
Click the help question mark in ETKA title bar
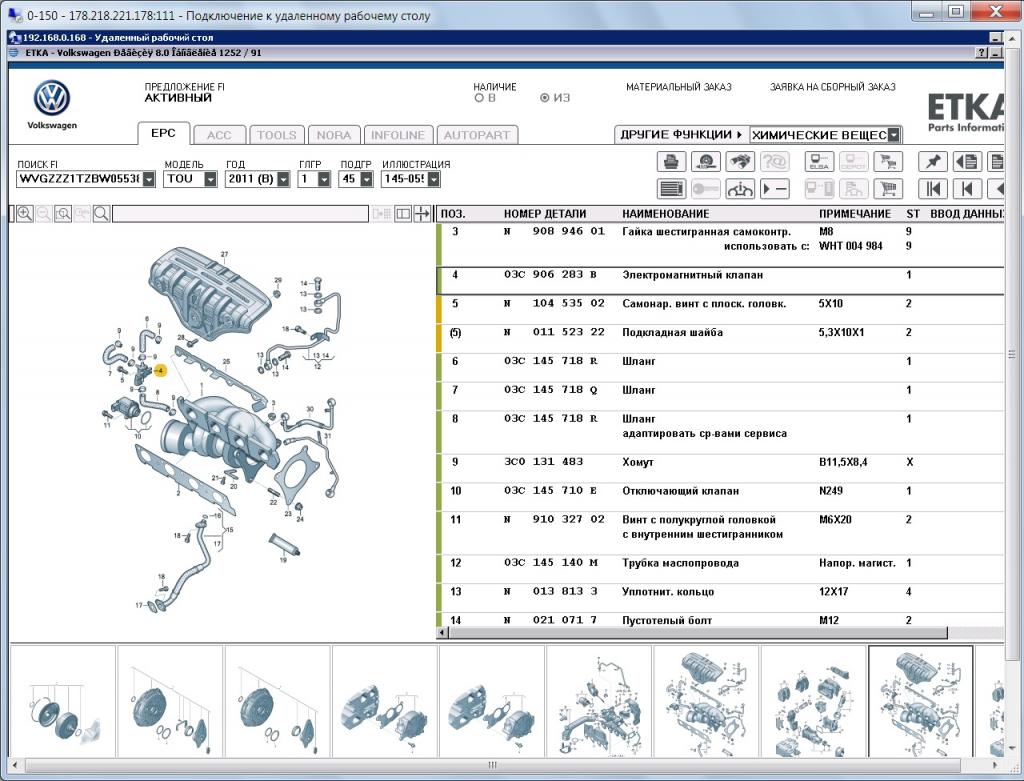coord(981,53)
